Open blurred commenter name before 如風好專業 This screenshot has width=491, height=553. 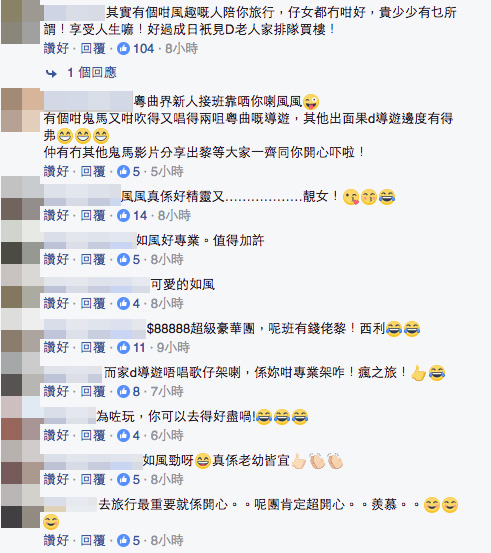point(90,241)
